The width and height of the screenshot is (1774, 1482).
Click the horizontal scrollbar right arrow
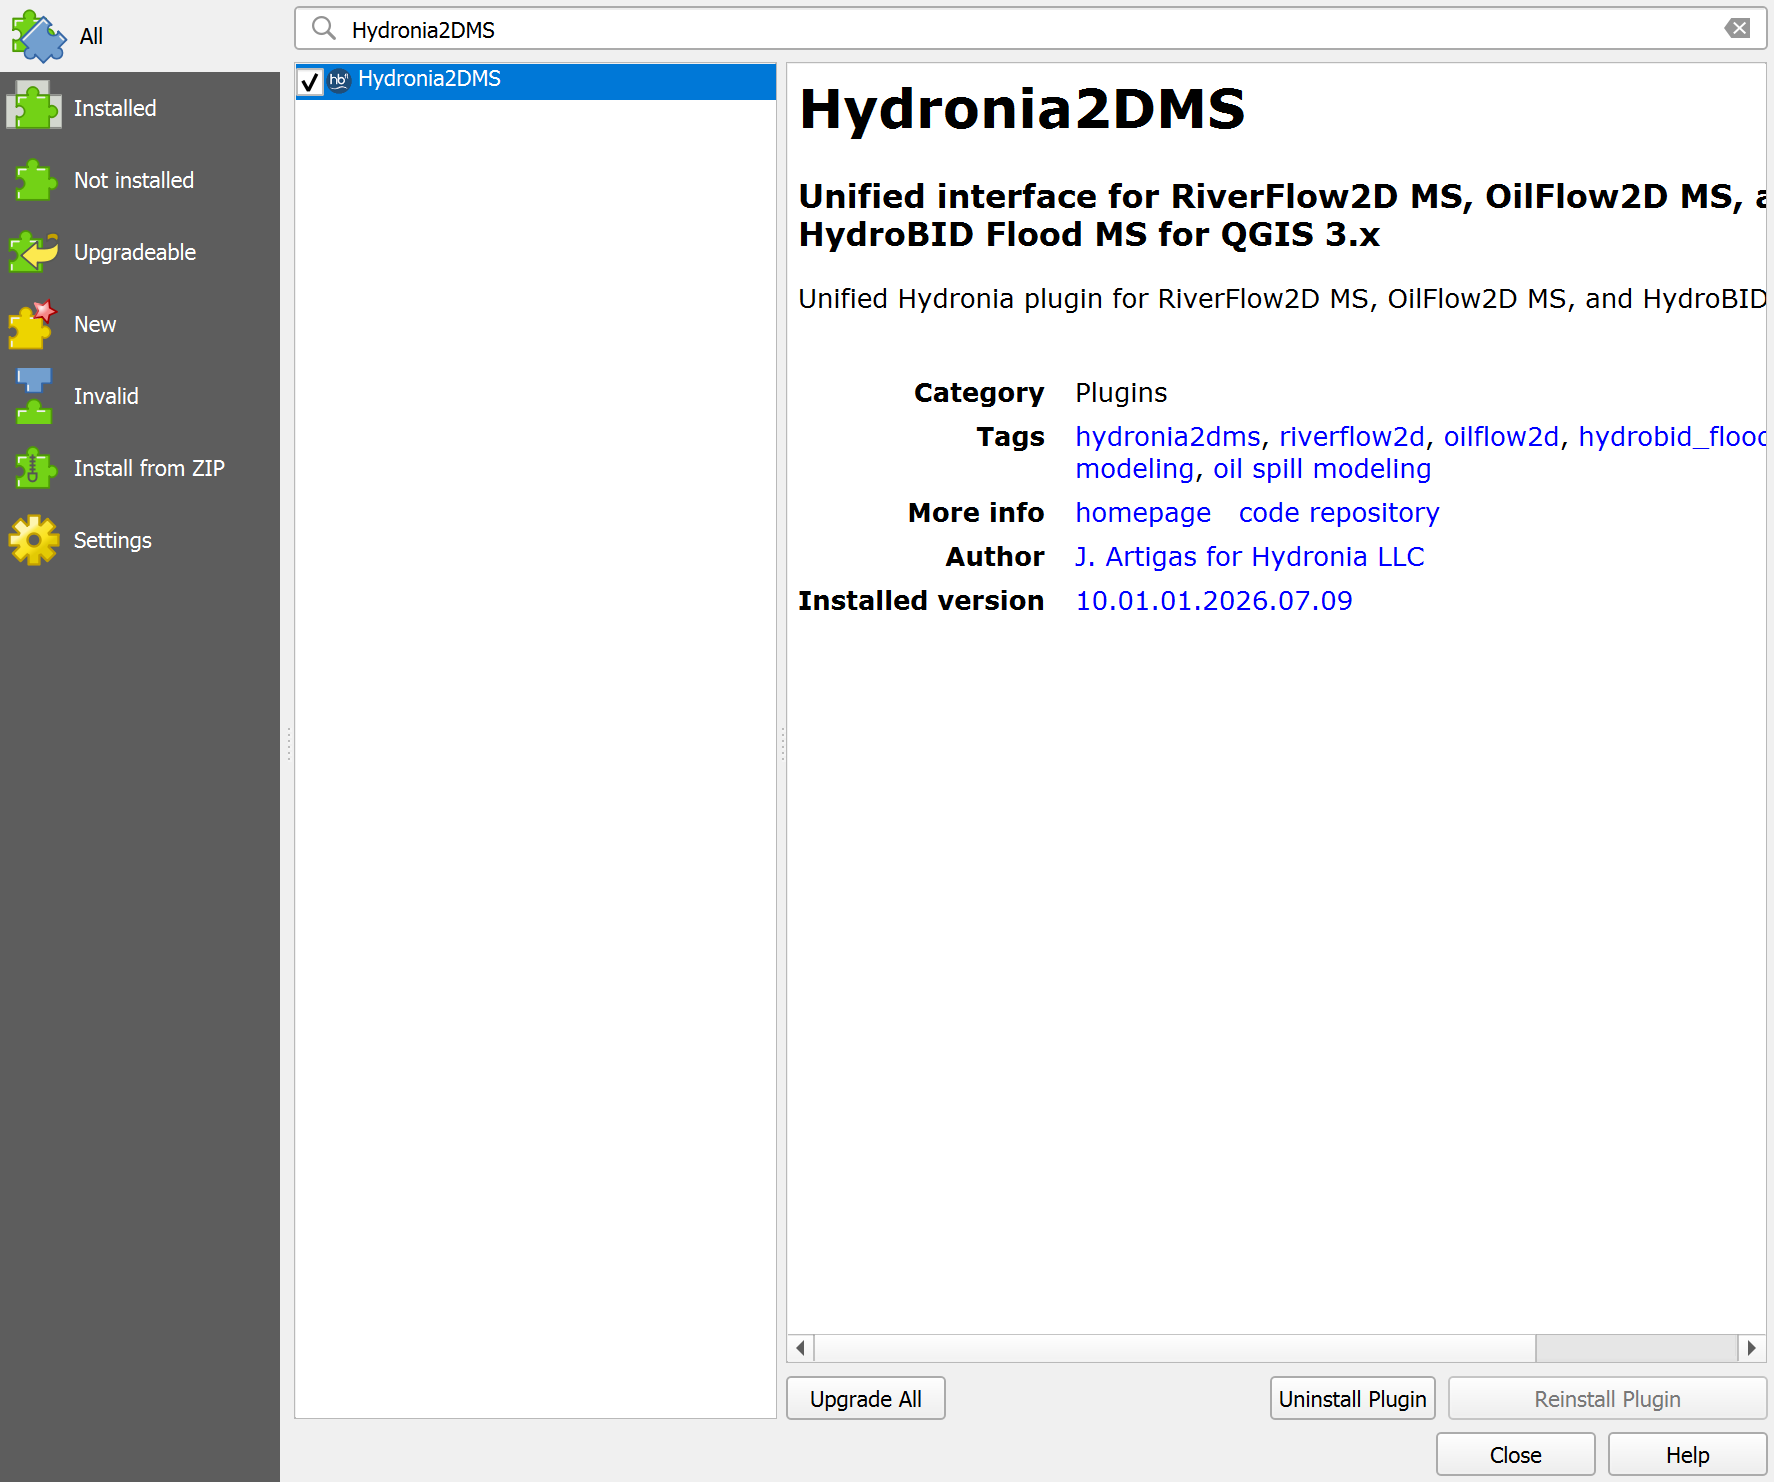(1752, 1348)
